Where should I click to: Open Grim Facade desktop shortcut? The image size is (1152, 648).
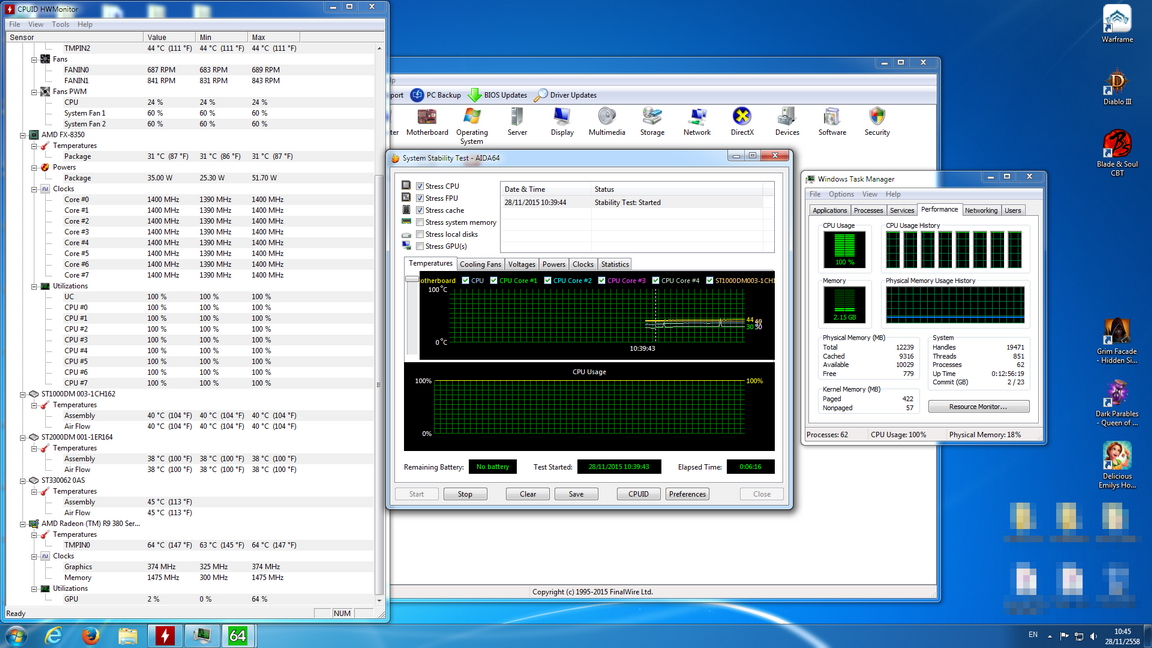tap(1117, 341)
